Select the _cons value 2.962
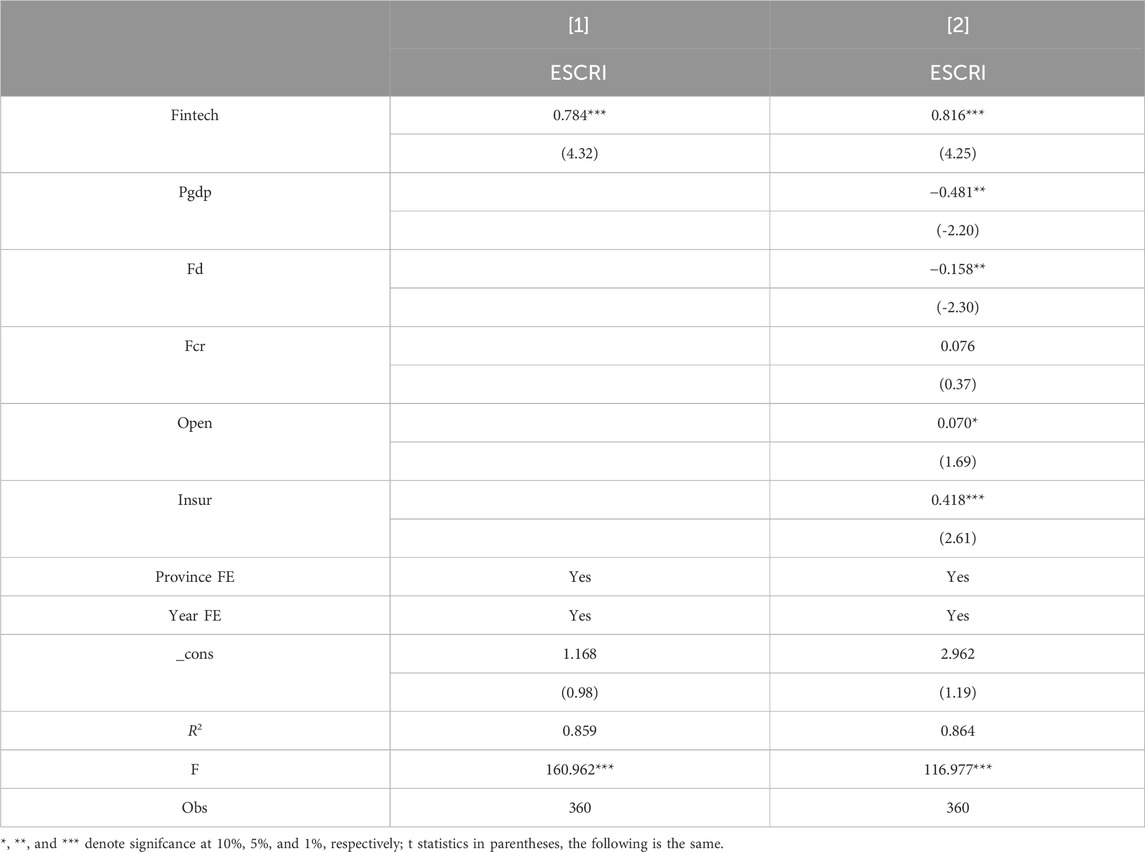Image resolution: width=1145 pixels, height=852 pixels. click(x=957, y=654)
